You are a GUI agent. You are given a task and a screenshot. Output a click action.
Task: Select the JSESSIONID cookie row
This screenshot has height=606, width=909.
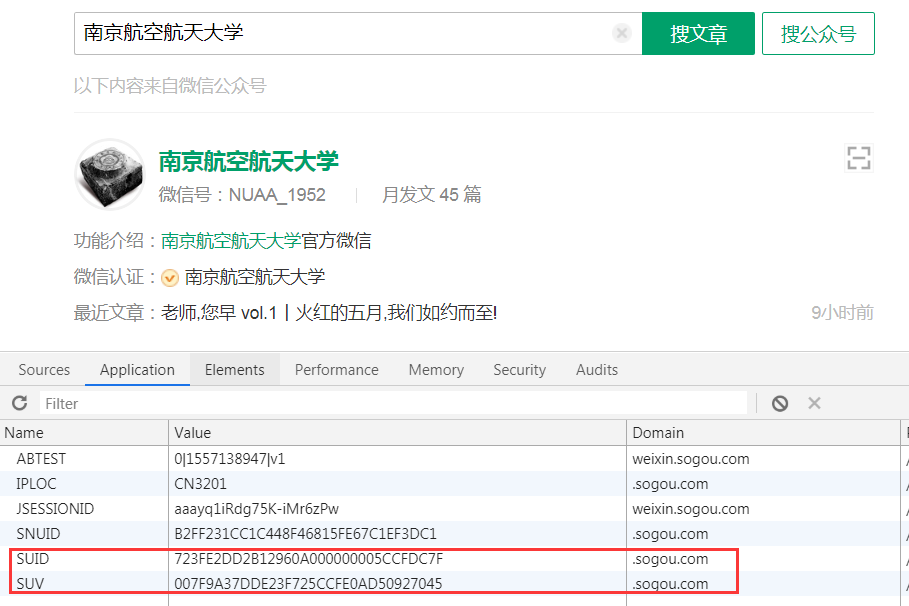[454, 509]
